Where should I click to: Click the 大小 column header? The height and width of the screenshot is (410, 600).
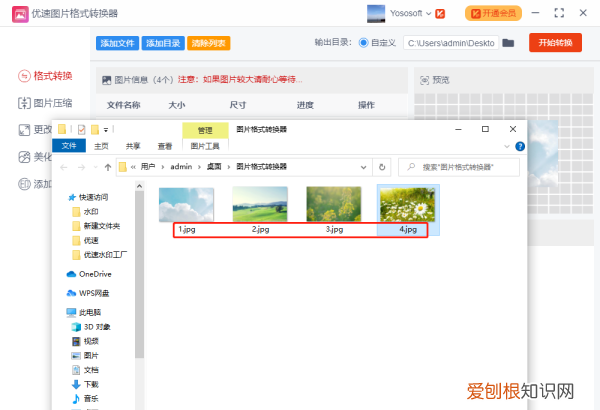pos(176,105)
